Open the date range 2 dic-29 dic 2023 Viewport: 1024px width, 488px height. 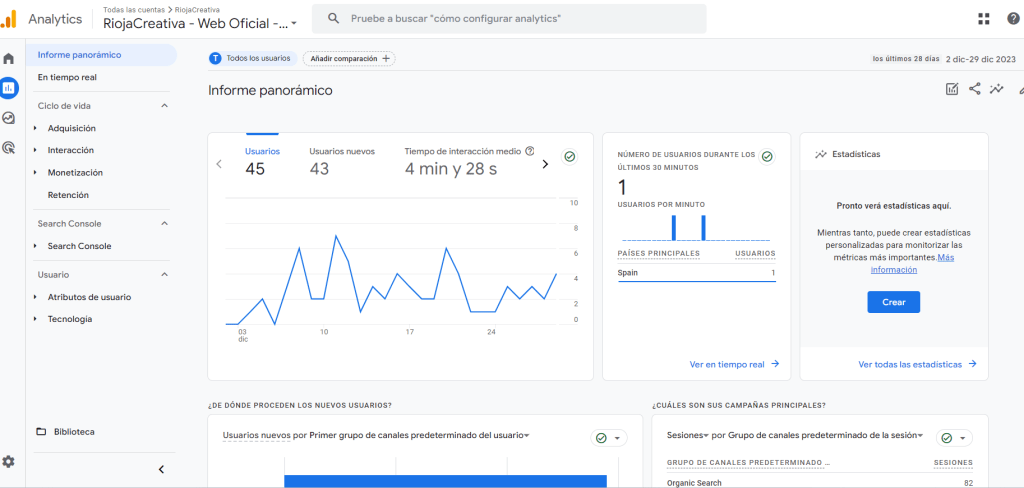point(981,59)
